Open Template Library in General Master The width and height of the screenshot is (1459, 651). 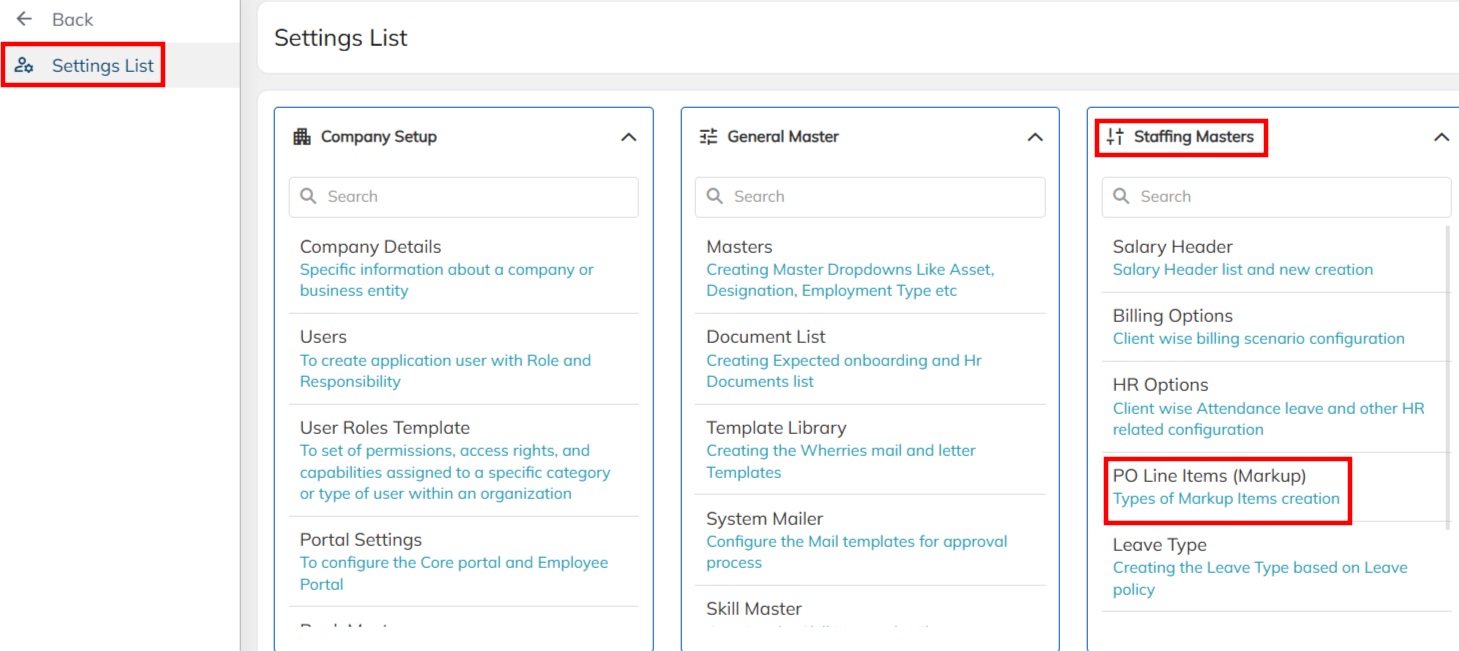click(776, 428)
